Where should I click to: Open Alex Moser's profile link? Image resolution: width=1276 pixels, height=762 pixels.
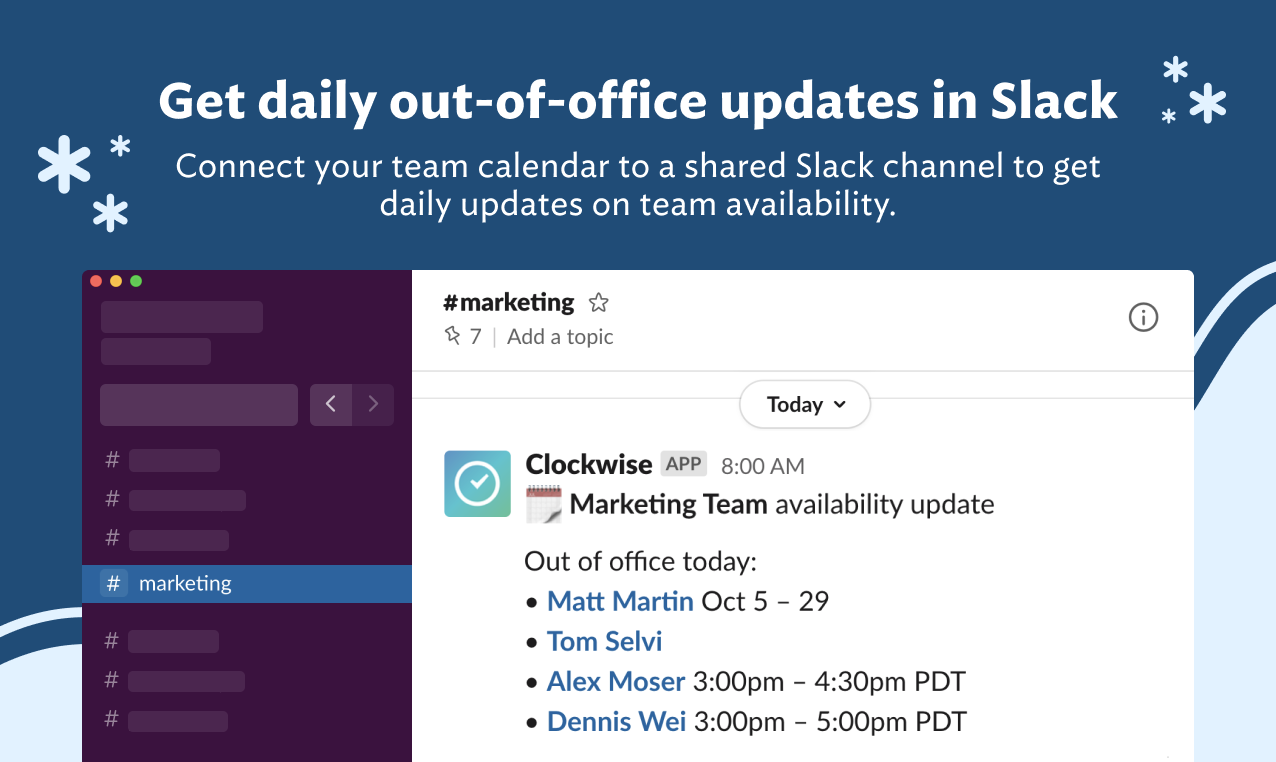click(615, 681)
